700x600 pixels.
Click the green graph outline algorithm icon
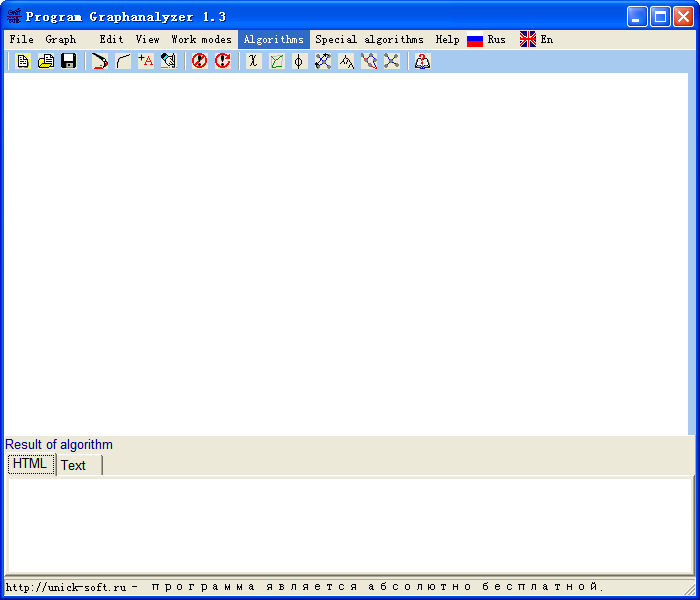tap(276, 61)
